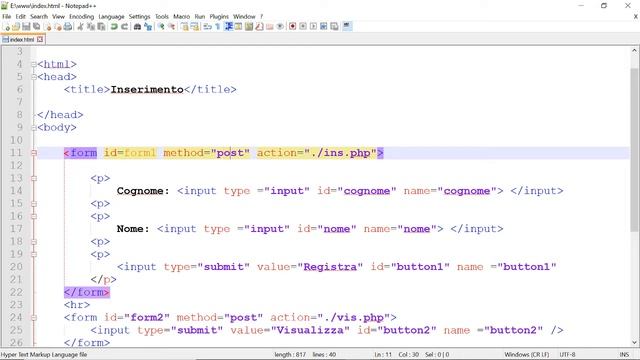Click the synchronize vertical scrolling icon
Viewport: 640px width, 360px height.
(185, 27)
